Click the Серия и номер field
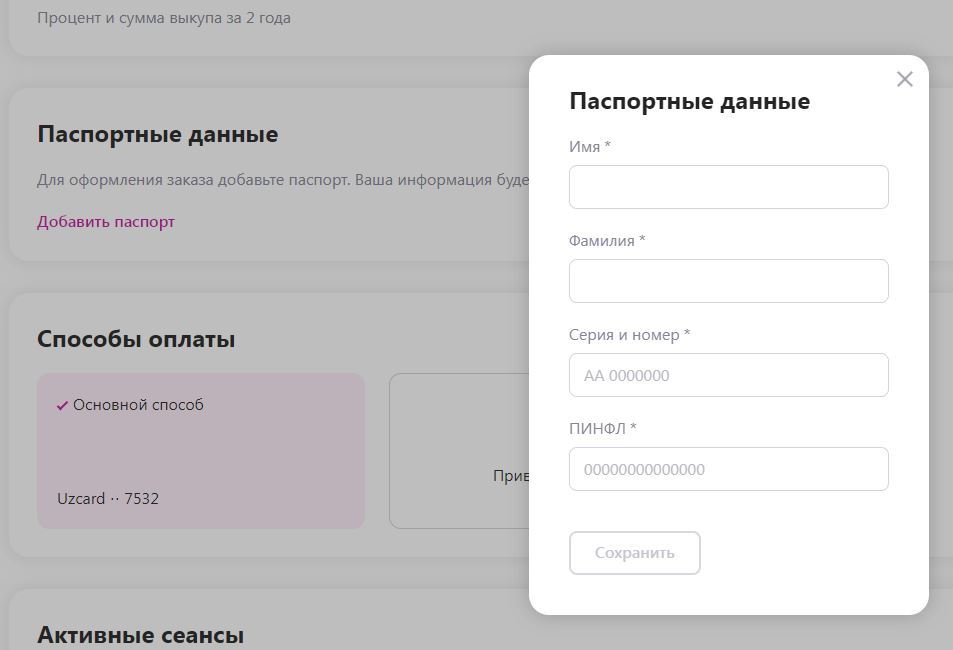This screenshot has width=953, height=650. point(728,375)
